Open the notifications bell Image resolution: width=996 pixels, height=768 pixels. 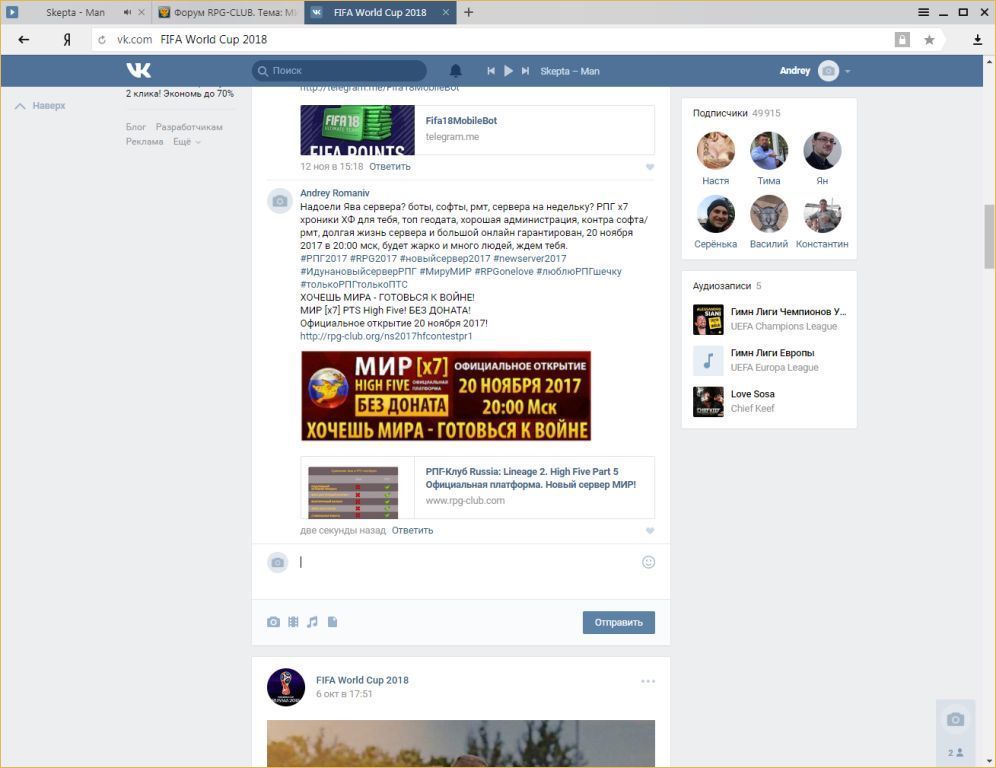[x=455, y=71]
